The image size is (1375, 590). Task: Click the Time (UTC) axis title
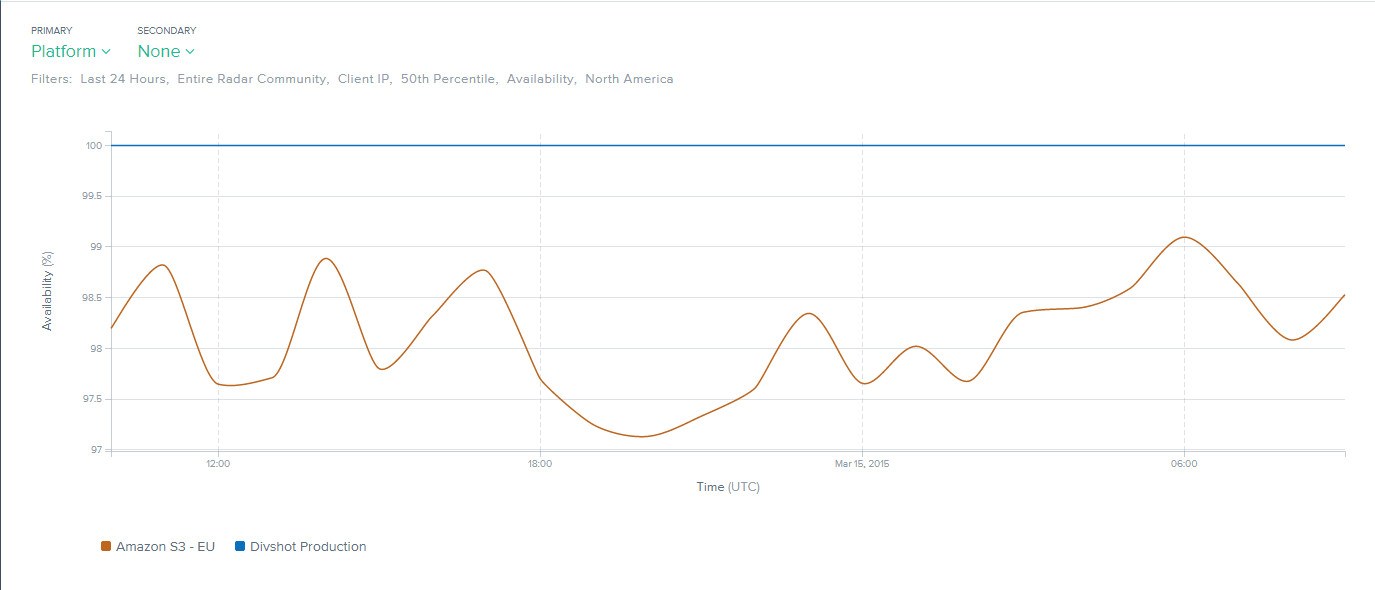(728, 487)
